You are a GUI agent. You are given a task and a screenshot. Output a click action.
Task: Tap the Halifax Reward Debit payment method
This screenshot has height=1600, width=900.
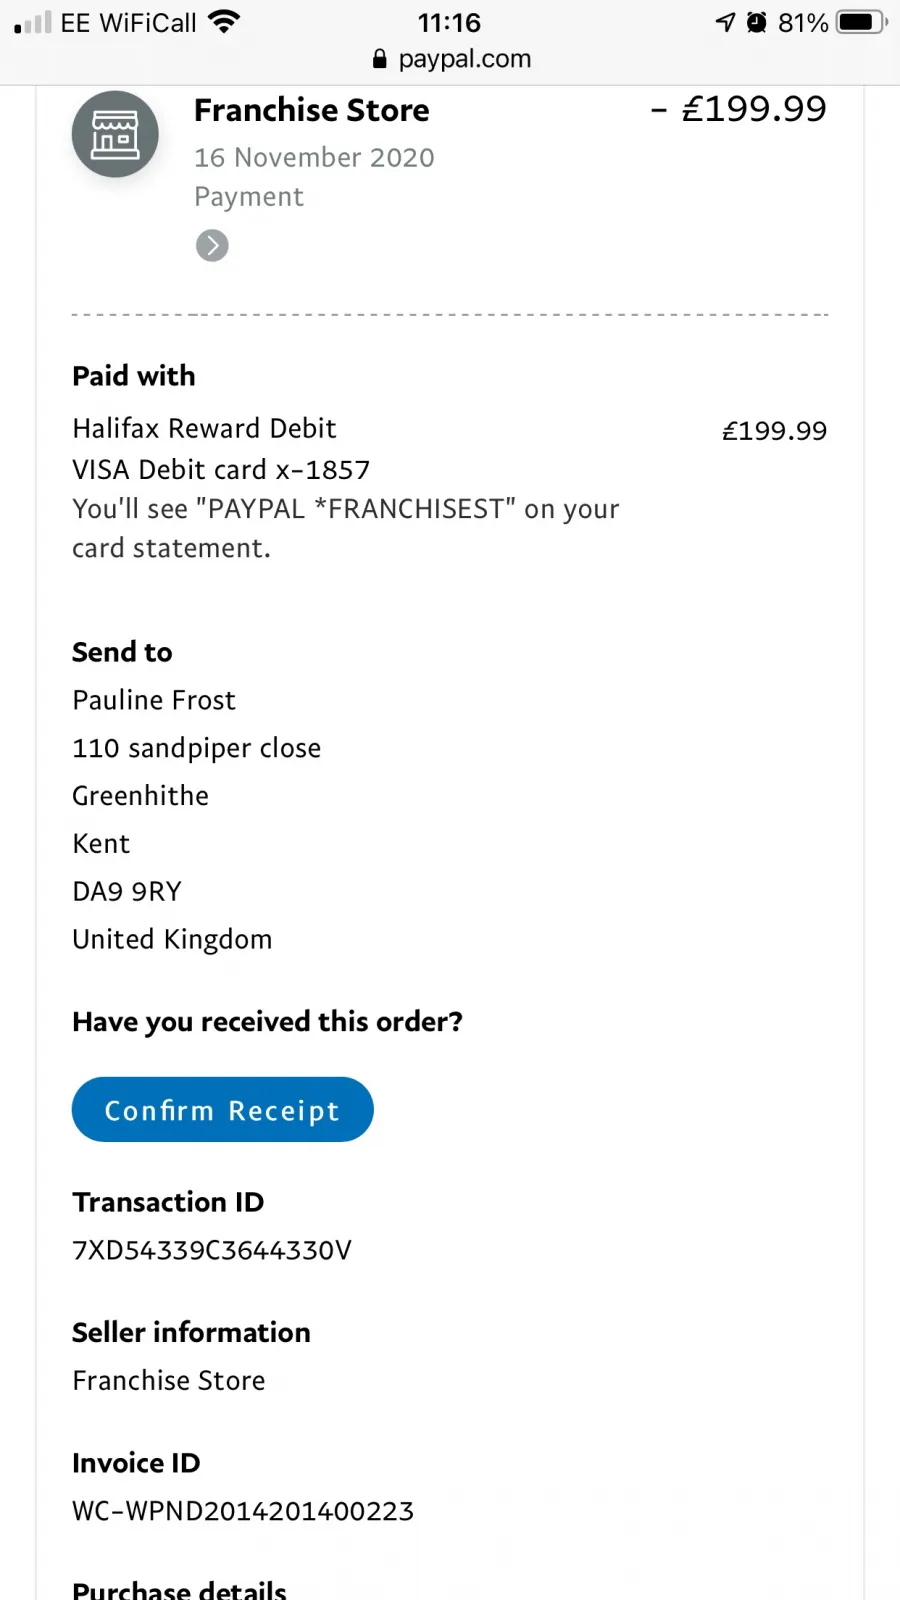click(x=204, y=428)
